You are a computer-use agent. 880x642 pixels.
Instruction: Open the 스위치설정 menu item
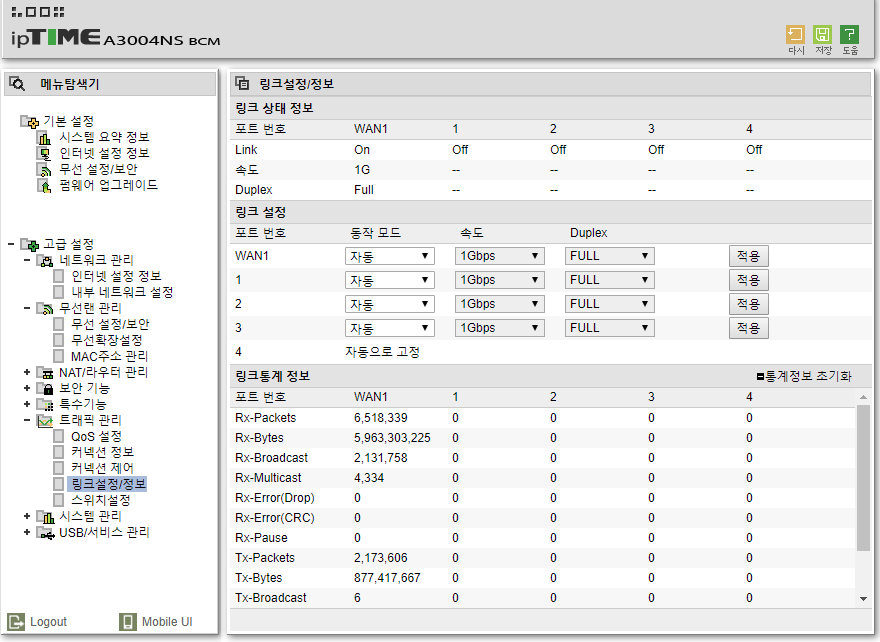pyautogui.click(x=100, y=500)
